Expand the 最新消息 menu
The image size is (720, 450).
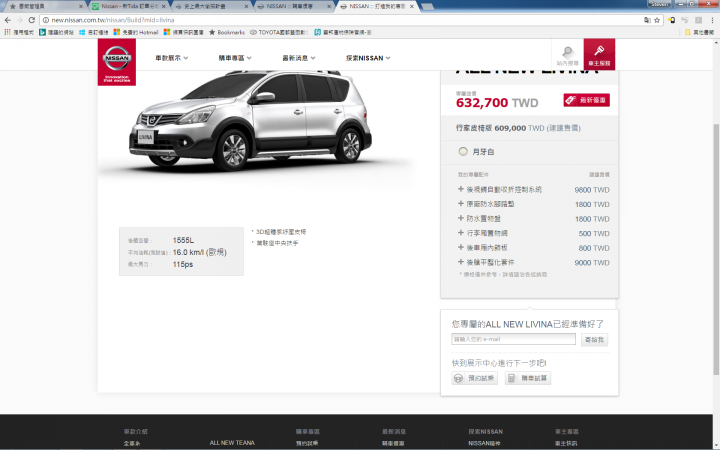[x=299, y=58]
